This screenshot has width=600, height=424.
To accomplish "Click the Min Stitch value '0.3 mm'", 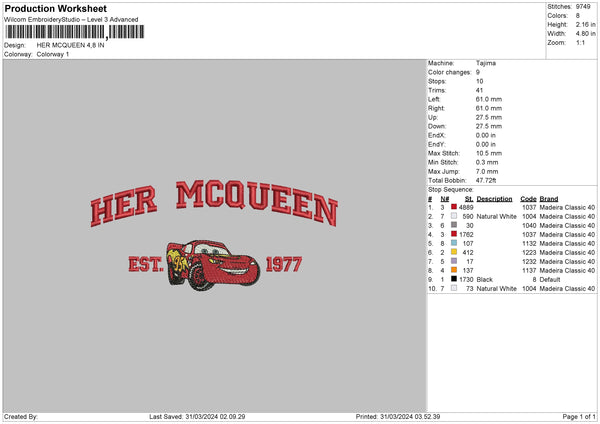I will point(487,162).
